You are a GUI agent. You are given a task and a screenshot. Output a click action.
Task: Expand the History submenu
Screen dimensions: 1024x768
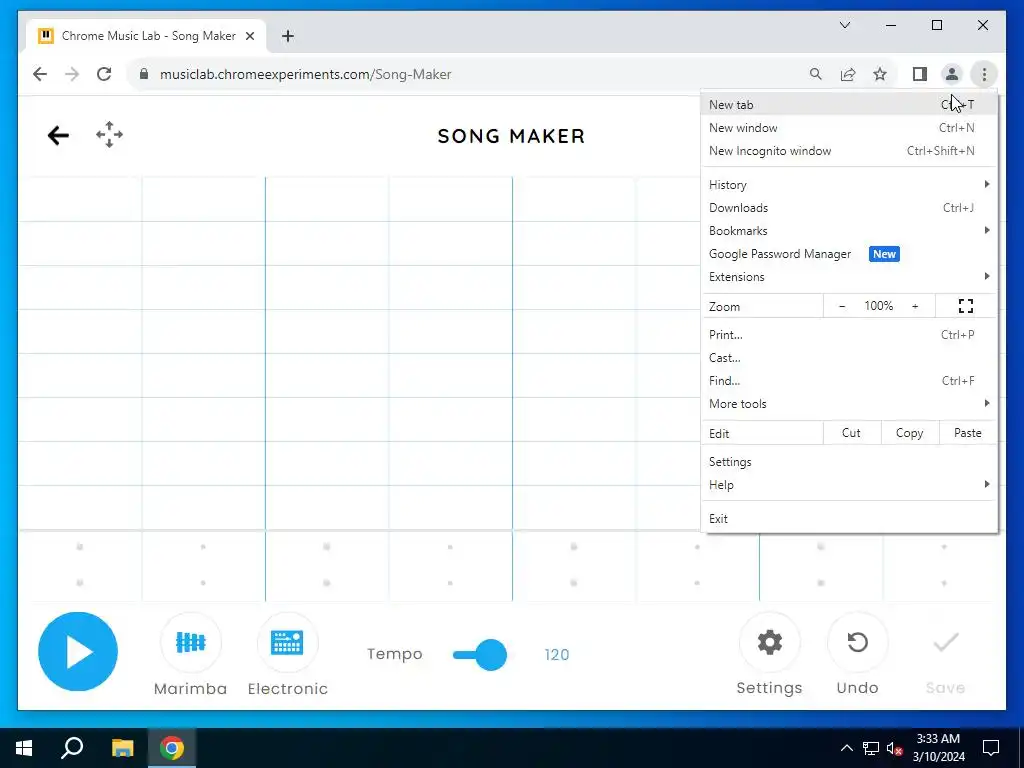(849, 185)
